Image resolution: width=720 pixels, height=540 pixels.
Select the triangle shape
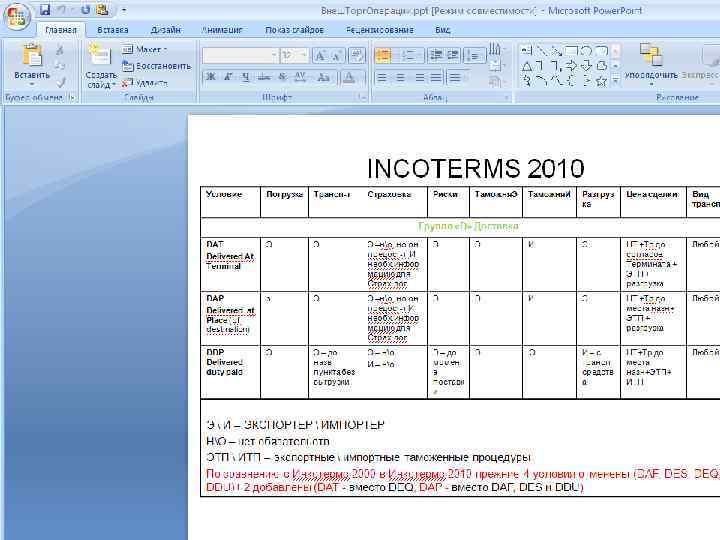pos(527,66)
